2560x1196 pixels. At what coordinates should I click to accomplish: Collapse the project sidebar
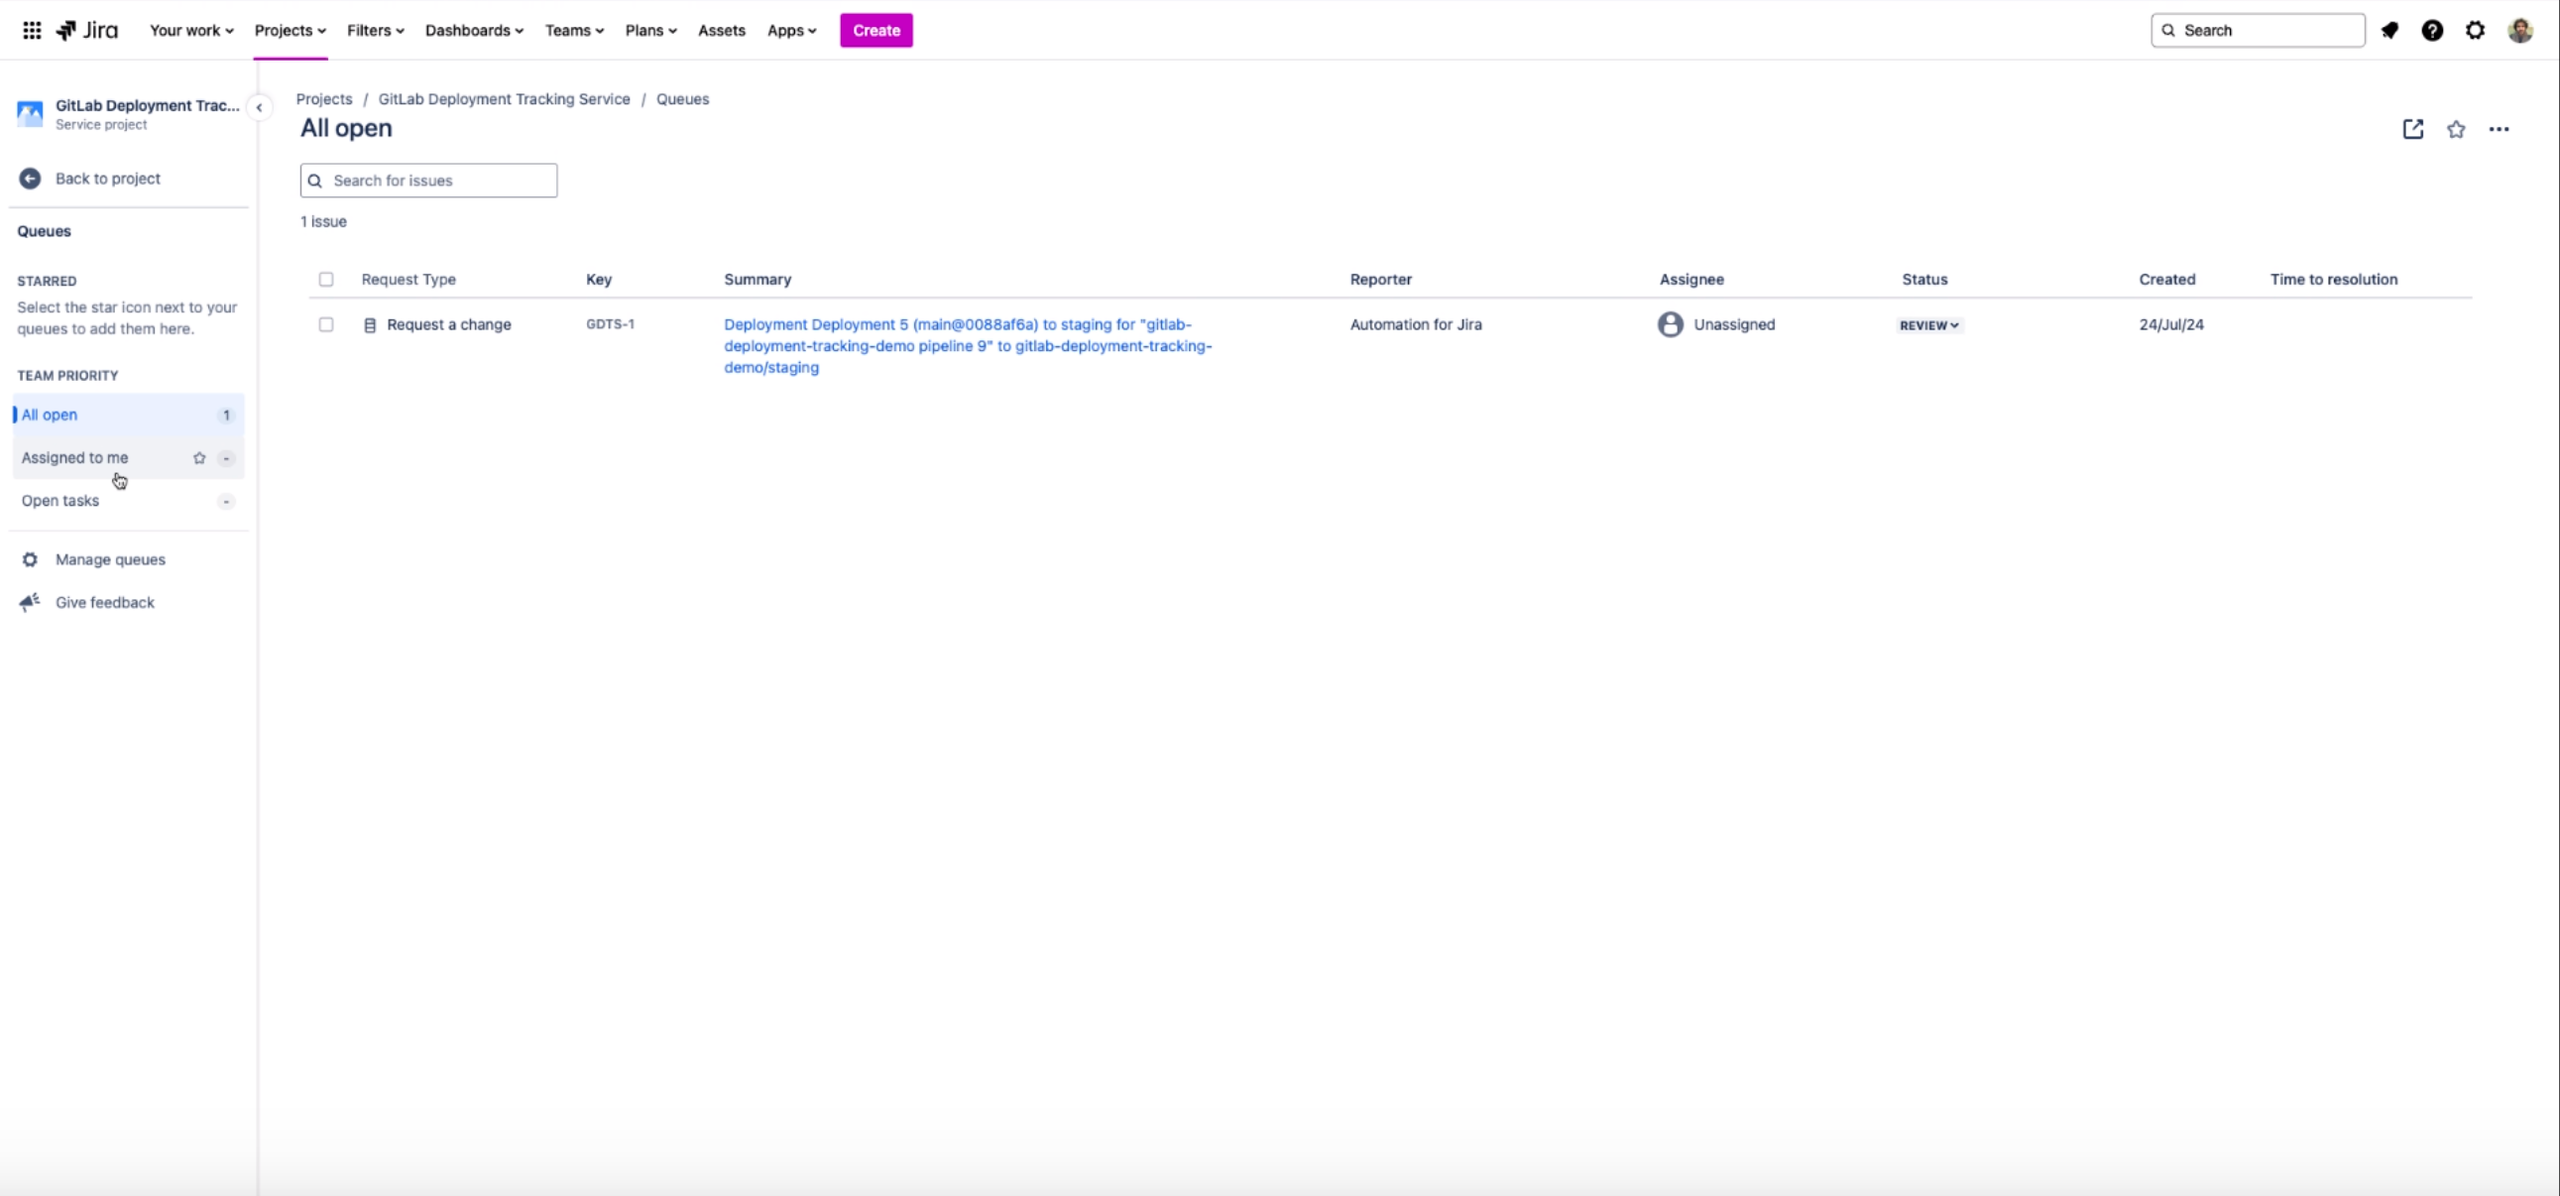tap(260, 107)
